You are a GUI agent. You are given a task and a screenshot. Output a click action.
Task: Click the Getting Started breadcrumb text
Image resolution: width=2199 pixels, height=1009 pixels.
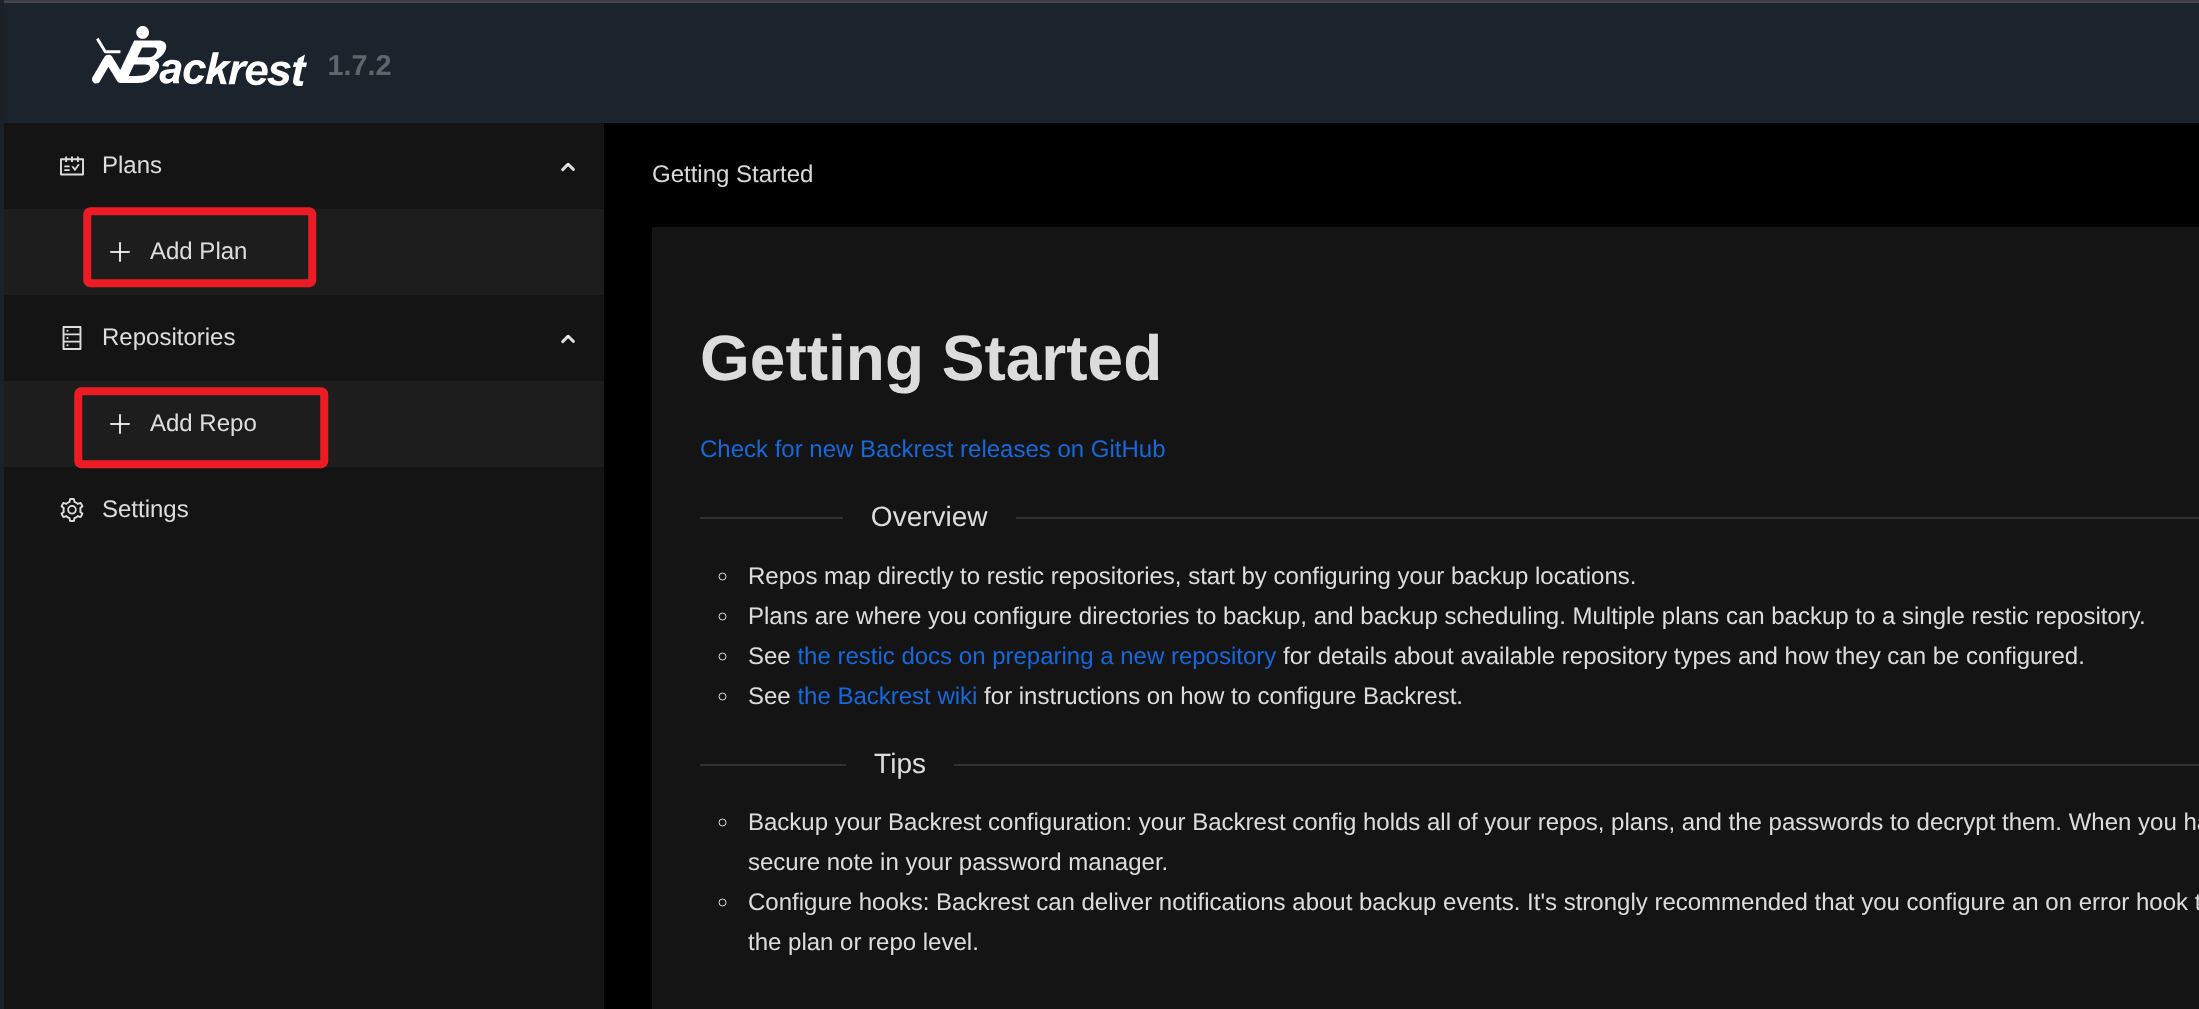click(732, 174)
